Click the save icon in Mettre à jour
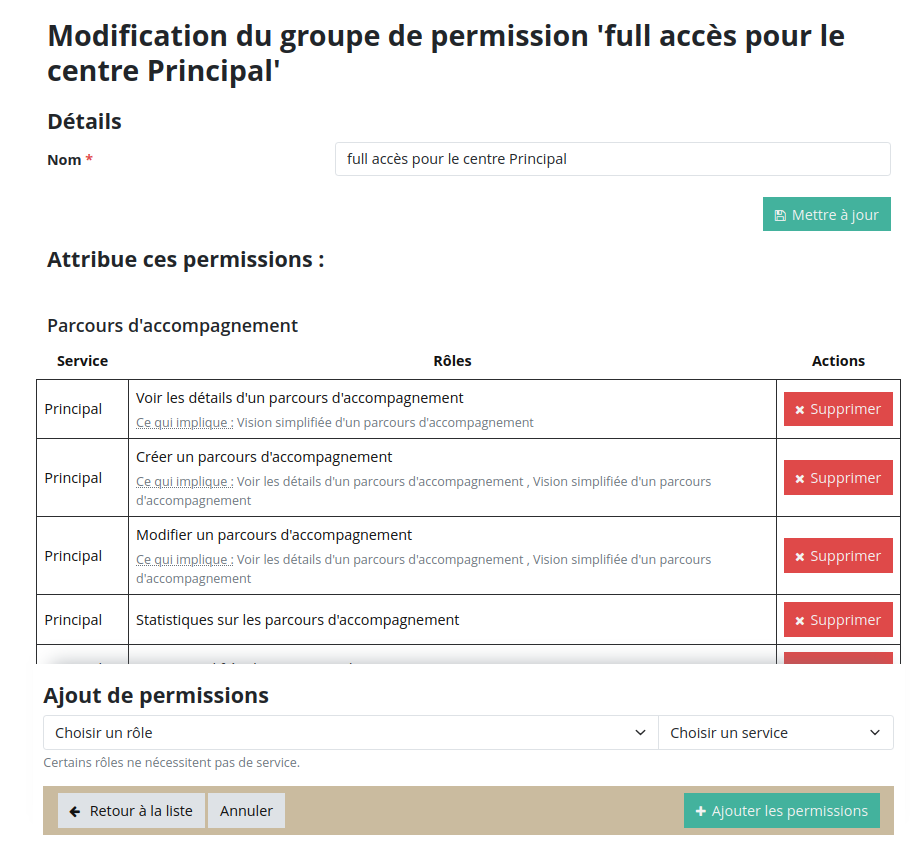 click(780, 215)
